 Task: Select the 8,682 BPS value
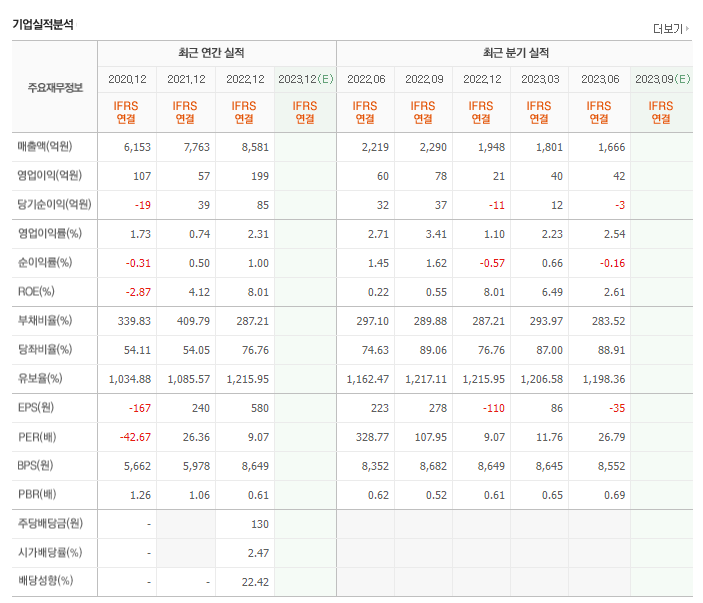coord(433,466)
